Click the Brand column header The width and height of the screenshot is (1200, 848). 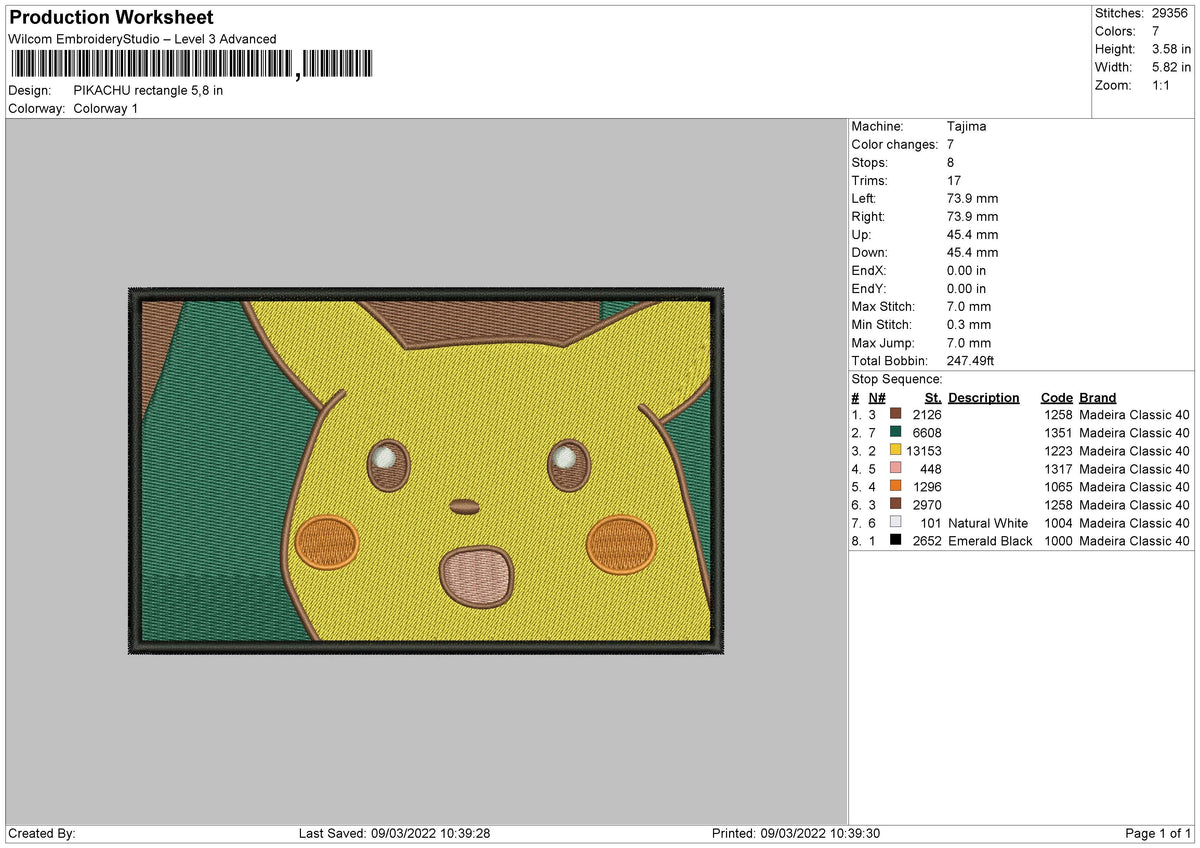(x=1097, y=398)
